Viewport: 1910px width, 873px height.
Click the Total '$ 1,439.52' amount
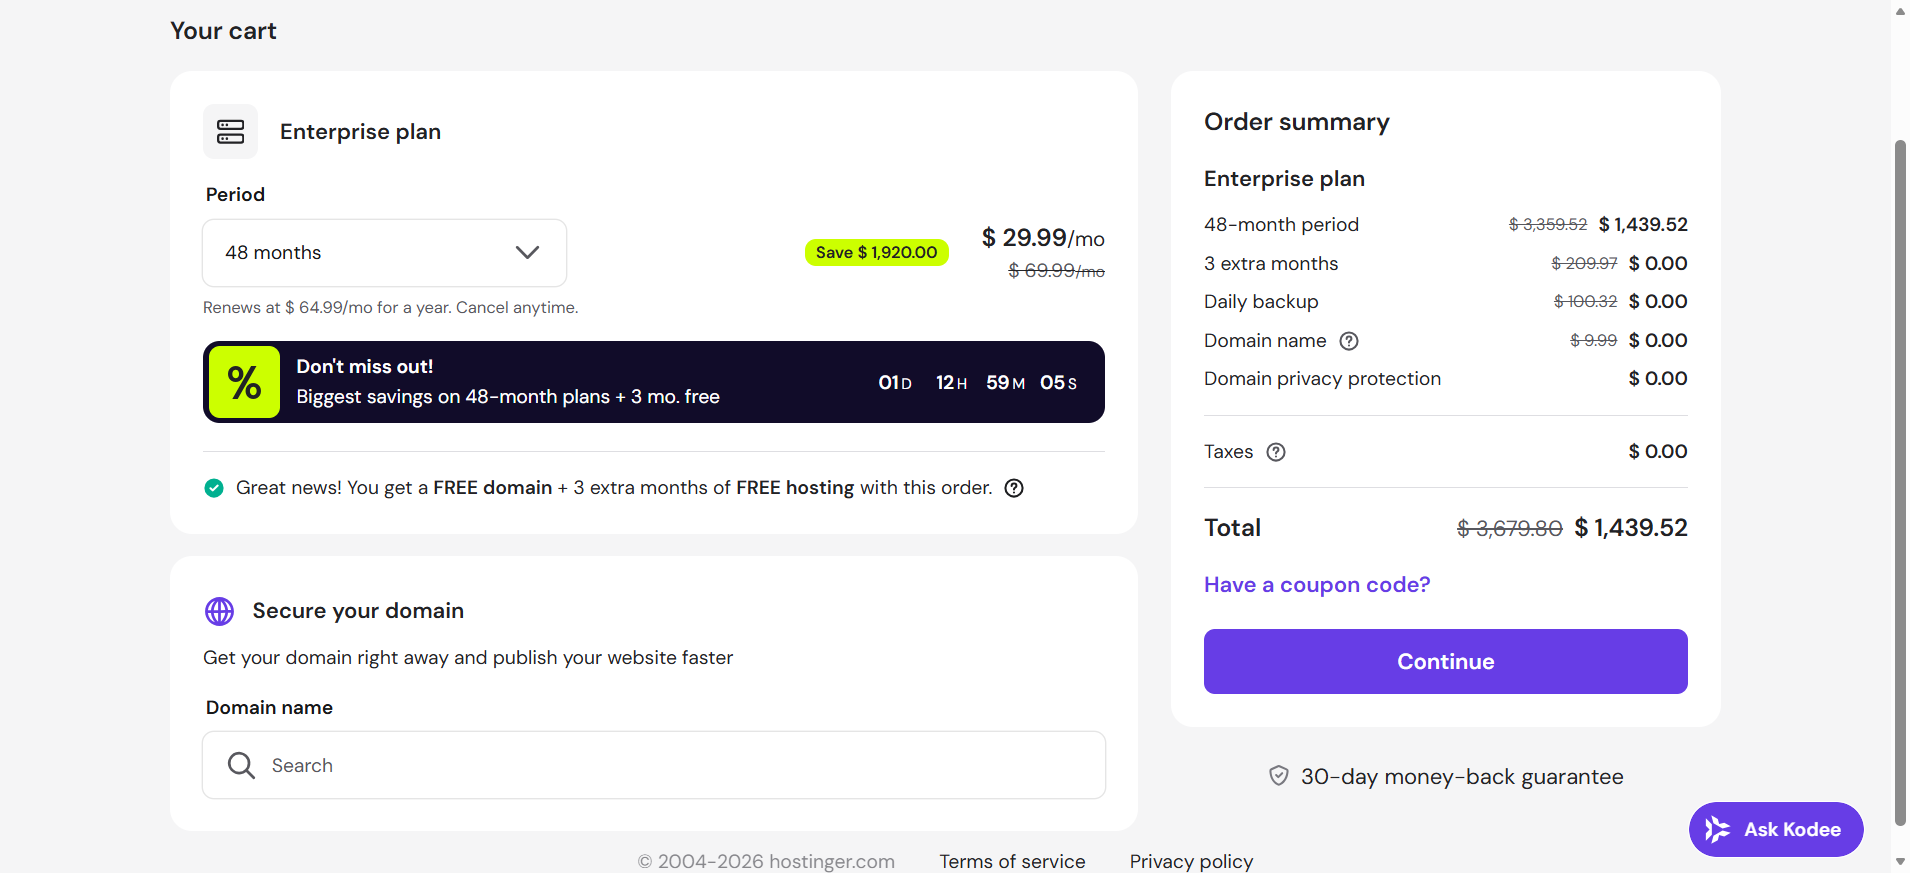pos(1631,528)
